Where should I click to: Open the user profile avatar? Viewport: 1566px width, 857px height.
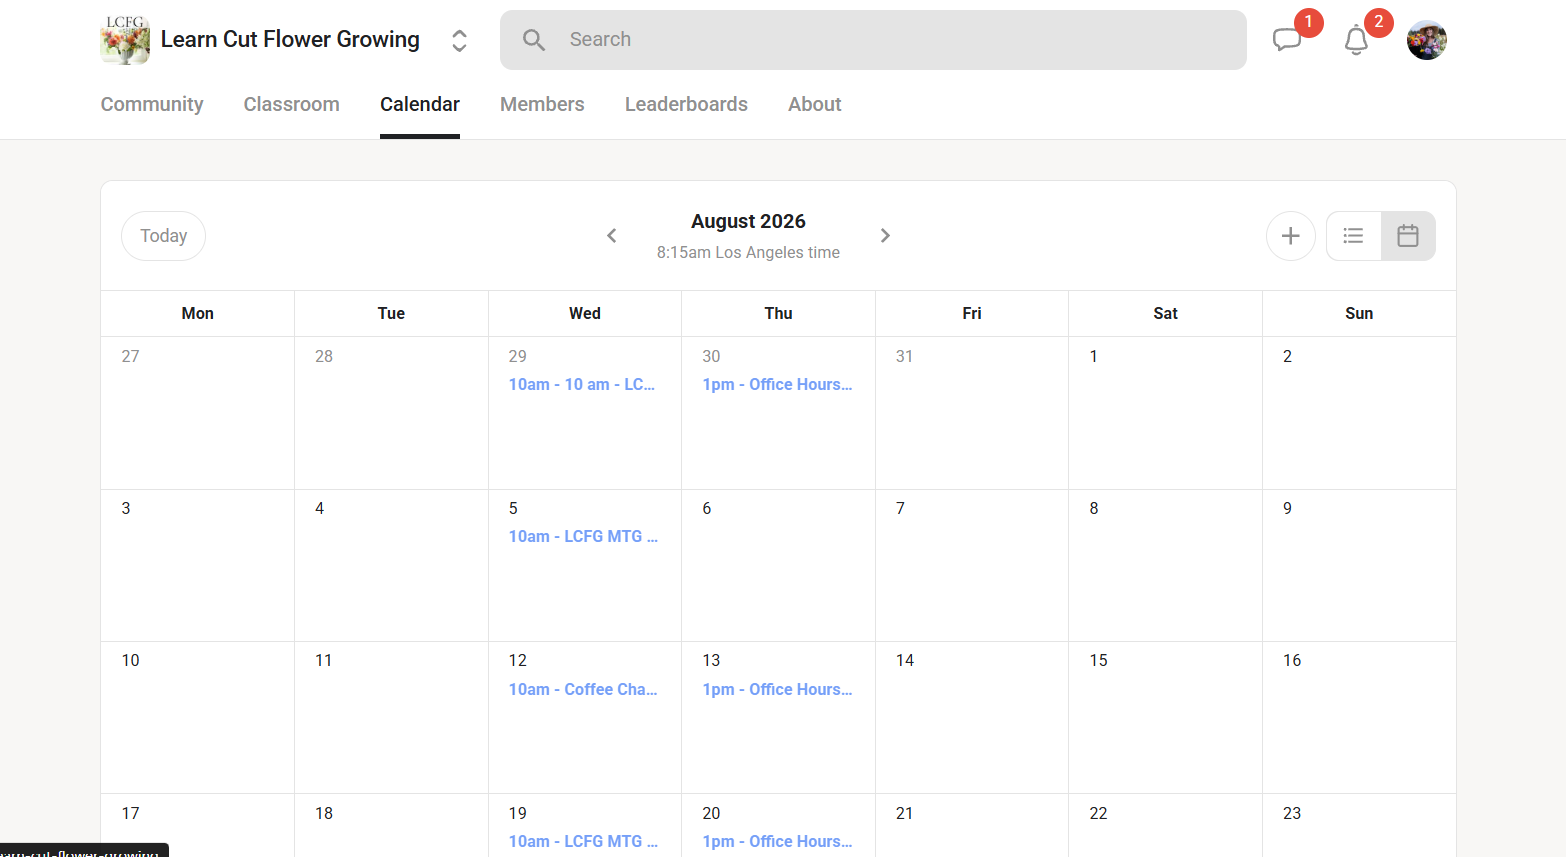click(1426, 40)
